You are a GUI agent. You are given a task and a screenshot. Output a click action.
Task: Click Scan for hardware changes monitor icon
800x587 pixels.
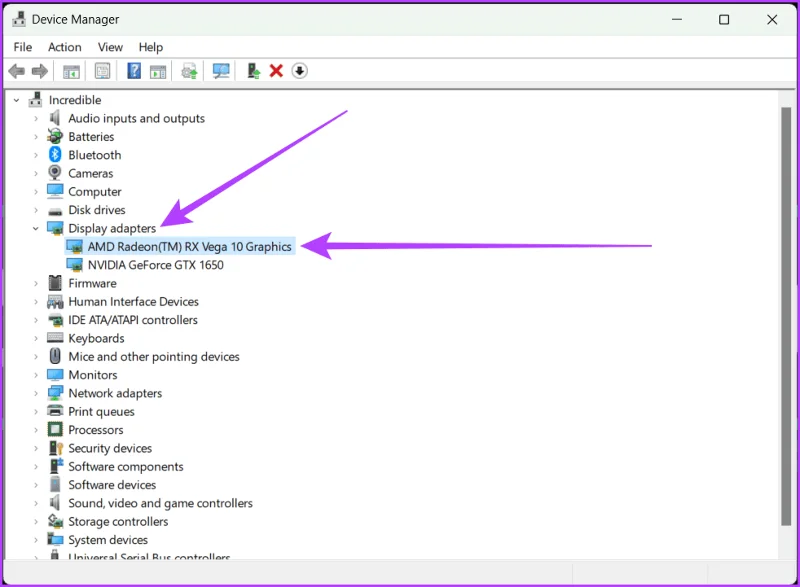click(x=221, y=71)
